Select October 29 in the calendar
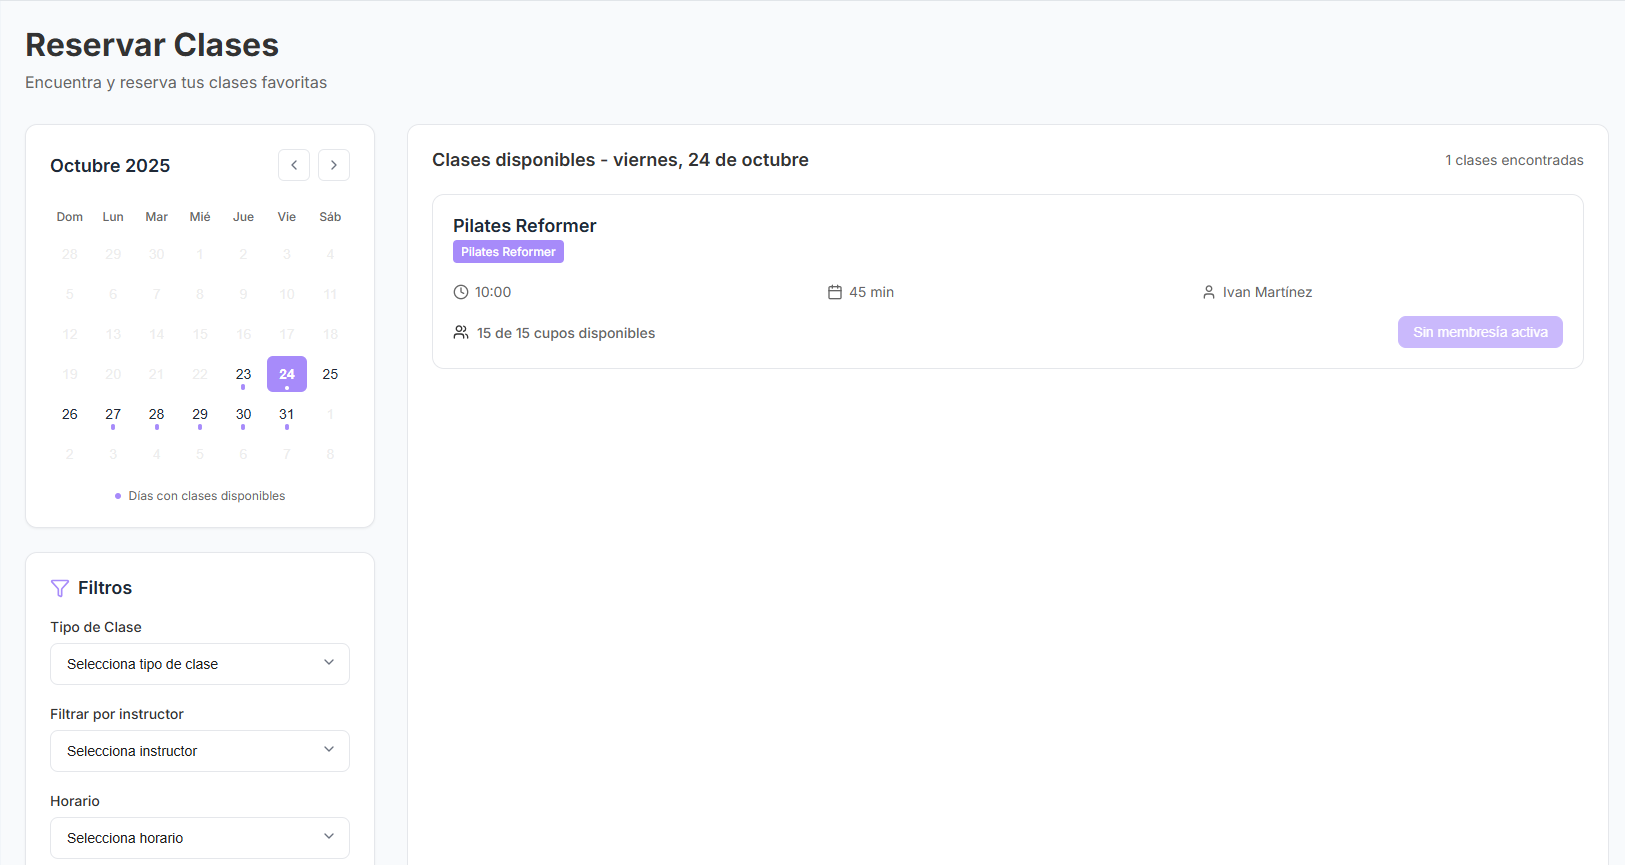Viewport: 1625px width, 865px height. pos(200,414)
